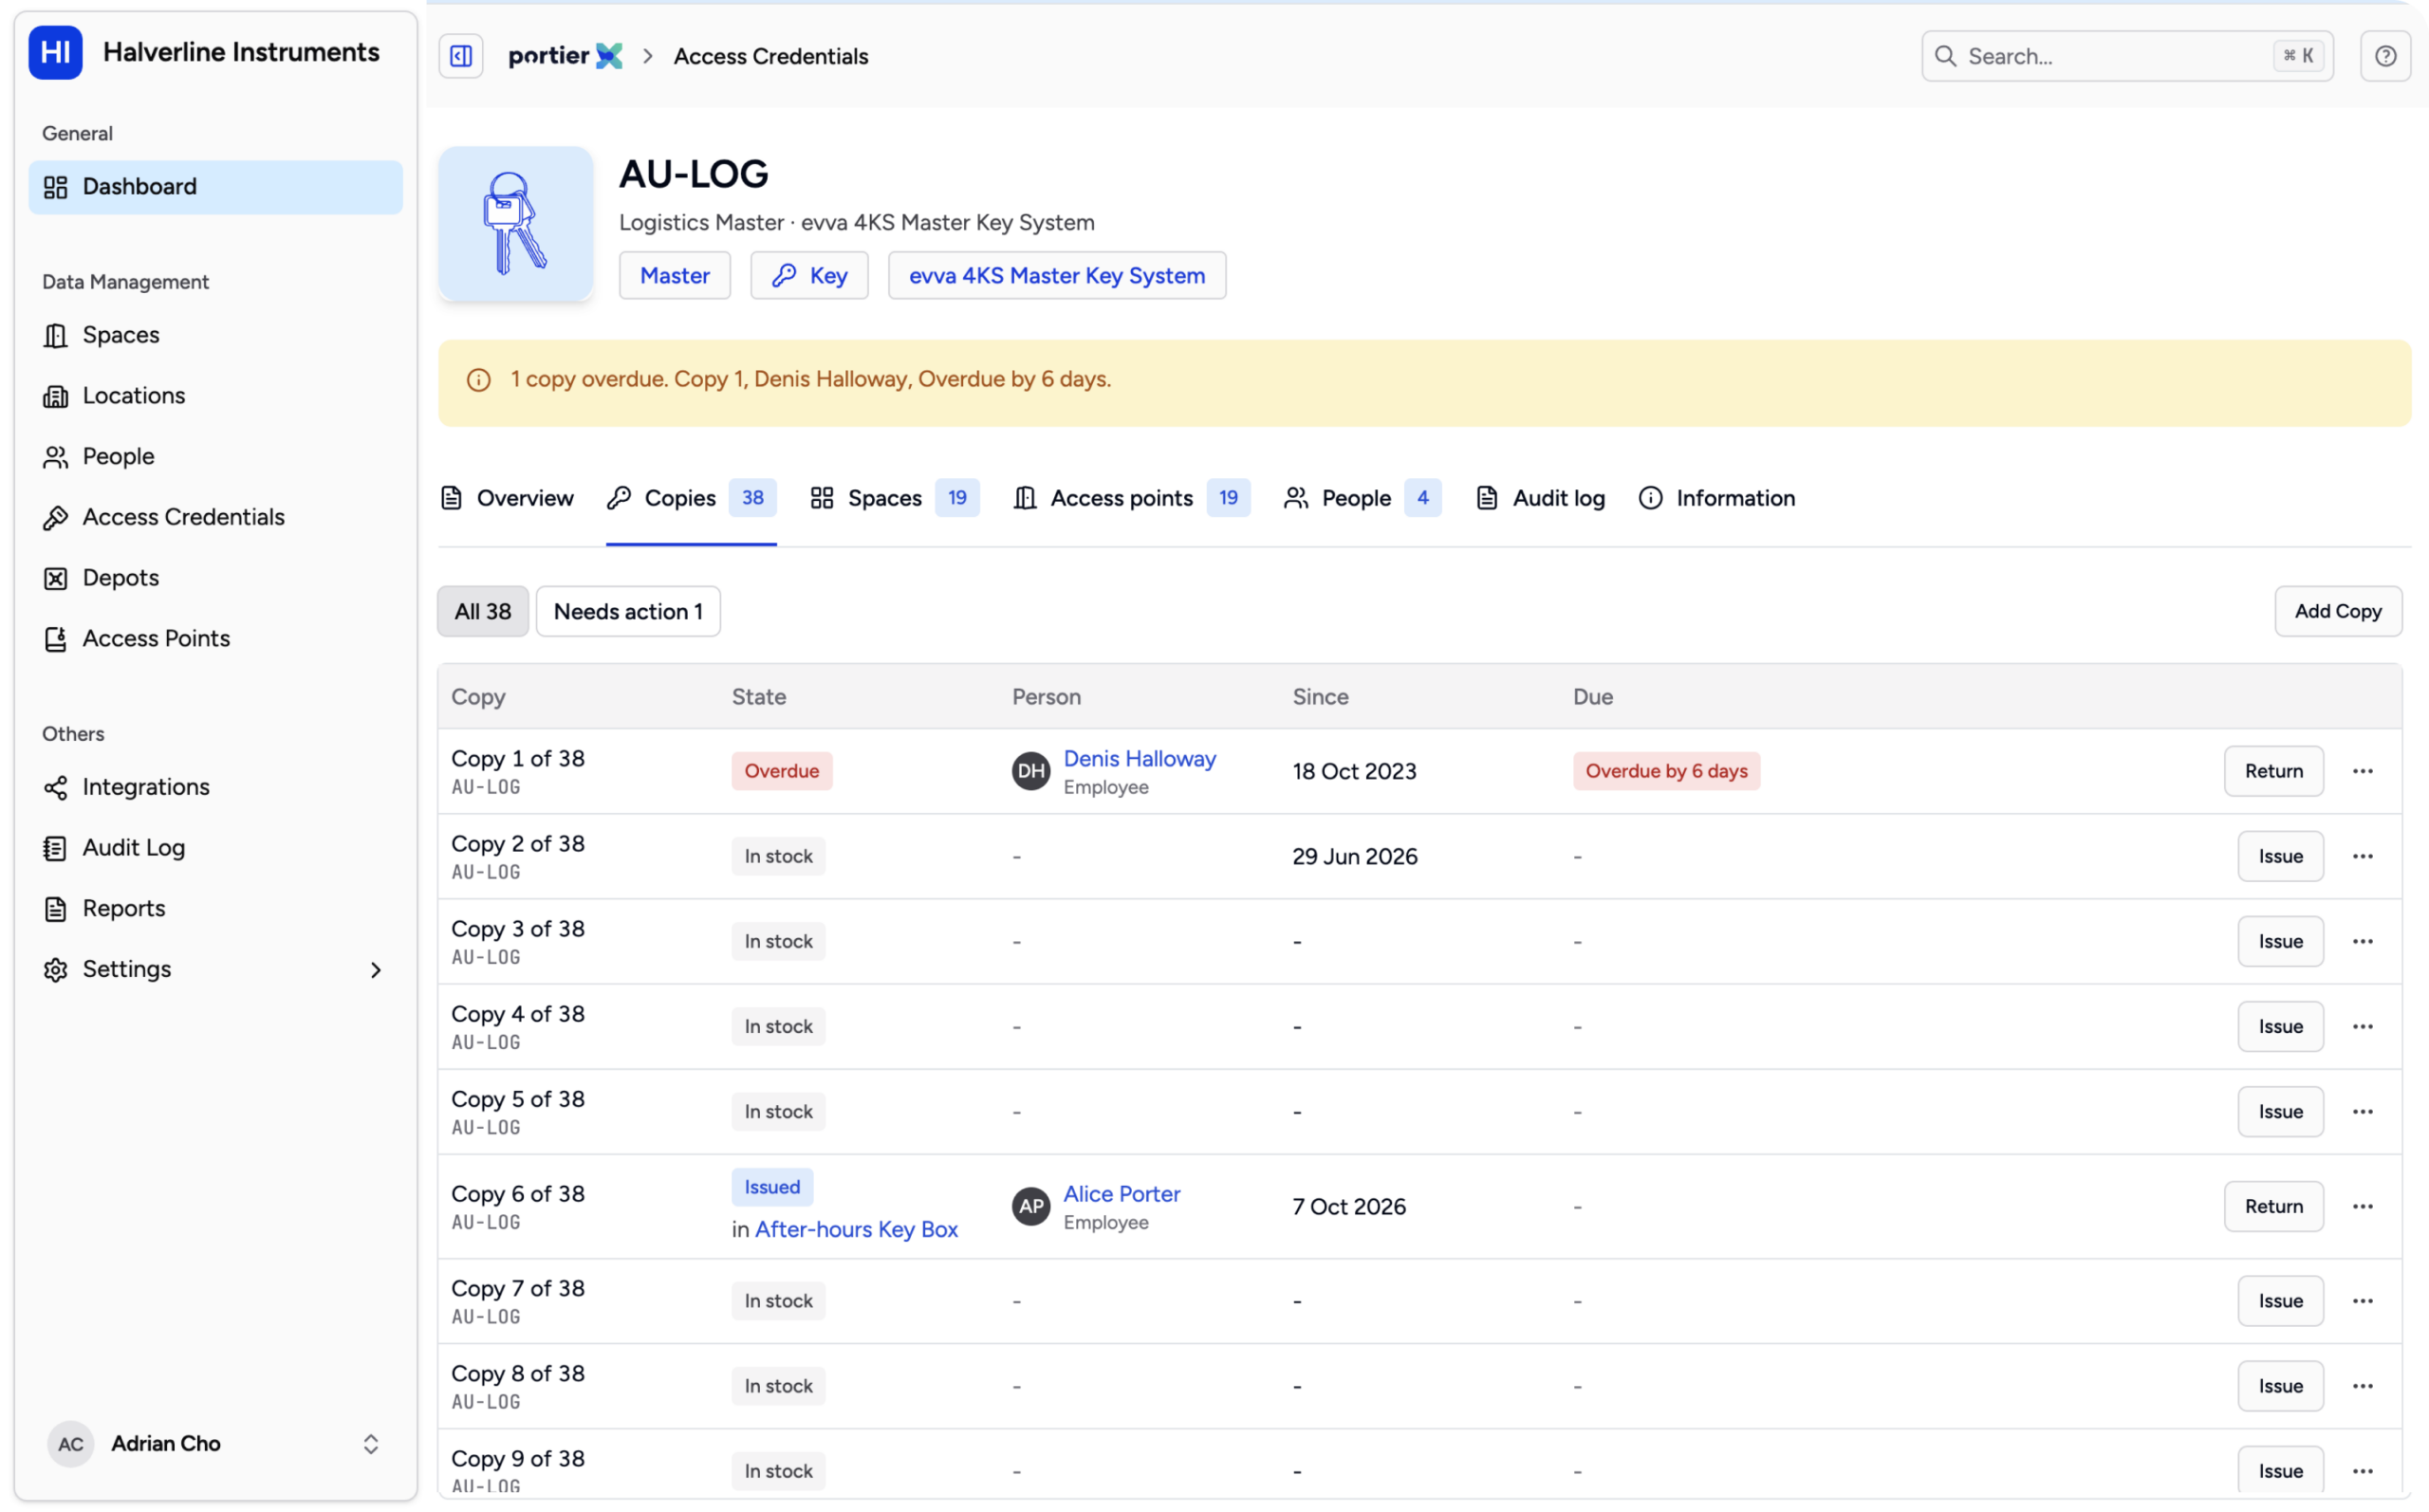Open more options for Copy 3 of 38

2362,942
